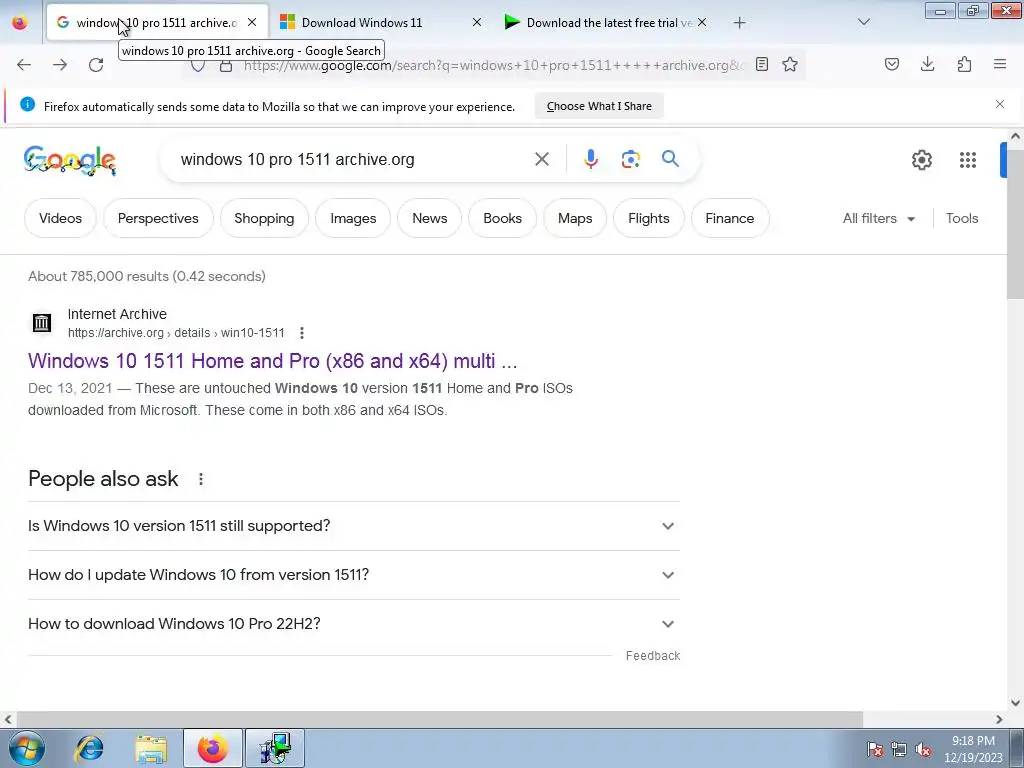Click the vertical scrollbar down arrow

pyautogui.click(x=1015, y=703)
